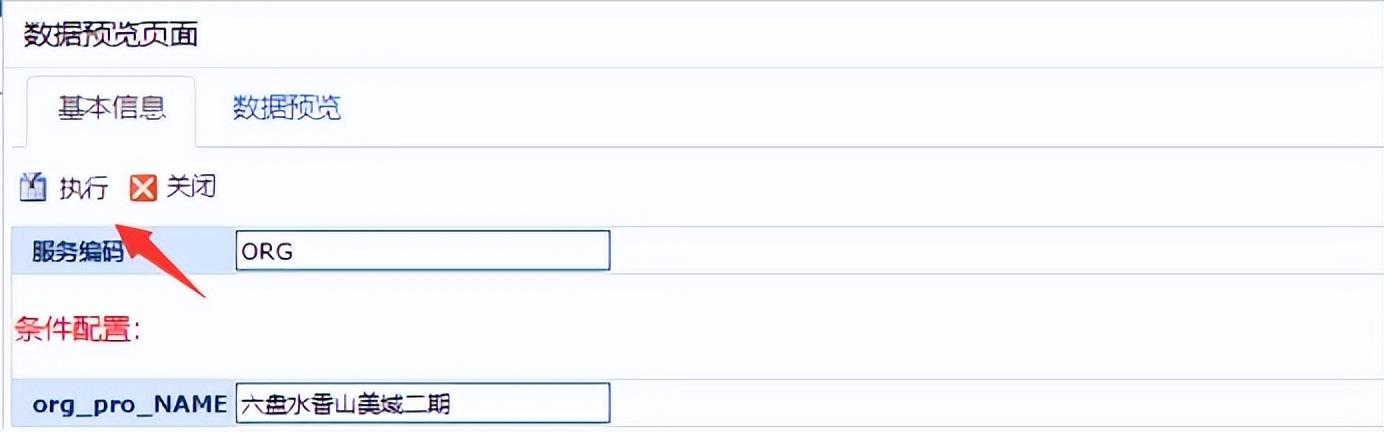Click the 服务编码 field label
This screenshot has height=432, width=1384.
tap(78, 252)
